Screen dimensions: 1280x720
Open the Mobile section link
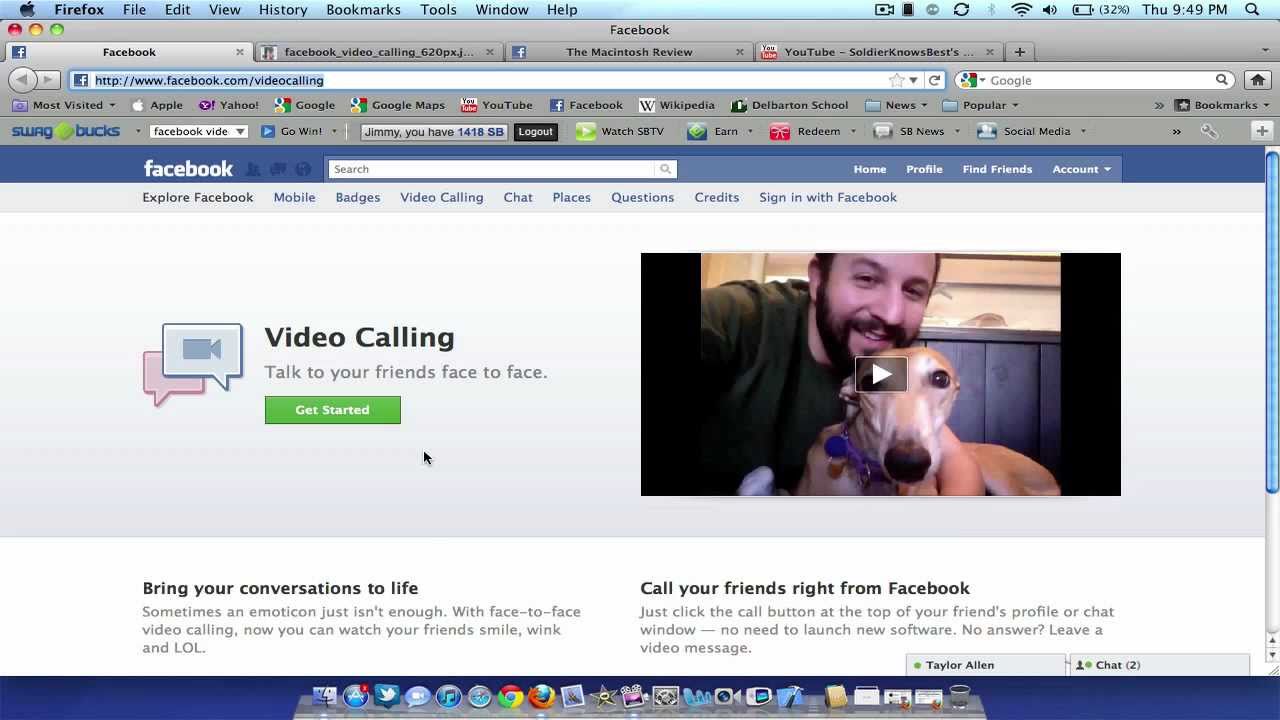(294, 197)
